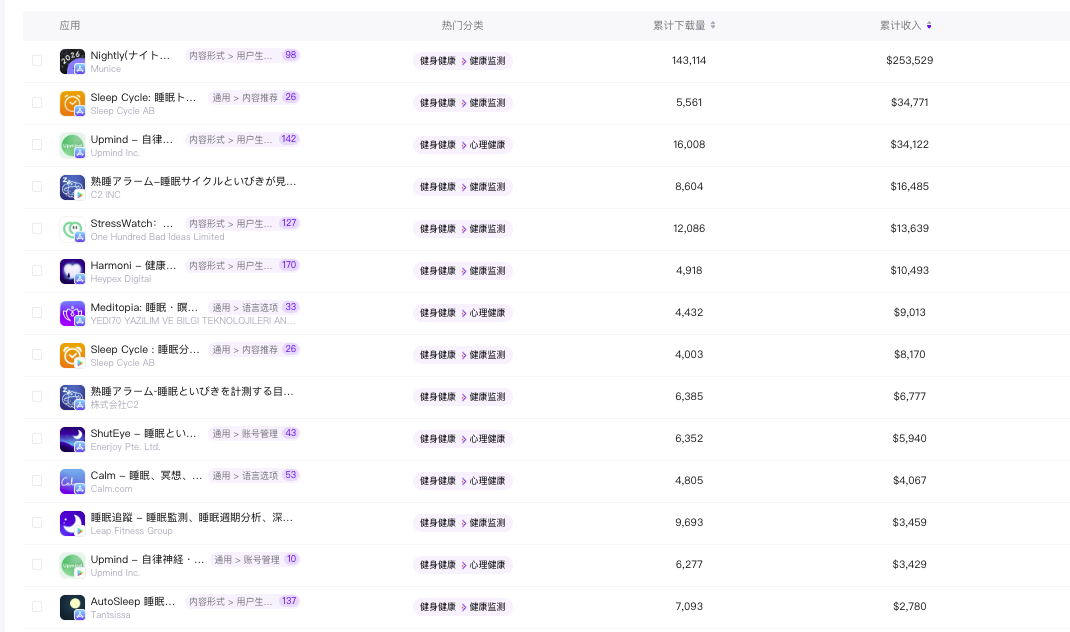
Task: Check the checkbox for Nightly row
Action: pyautogui.click(x=37, y=61)
